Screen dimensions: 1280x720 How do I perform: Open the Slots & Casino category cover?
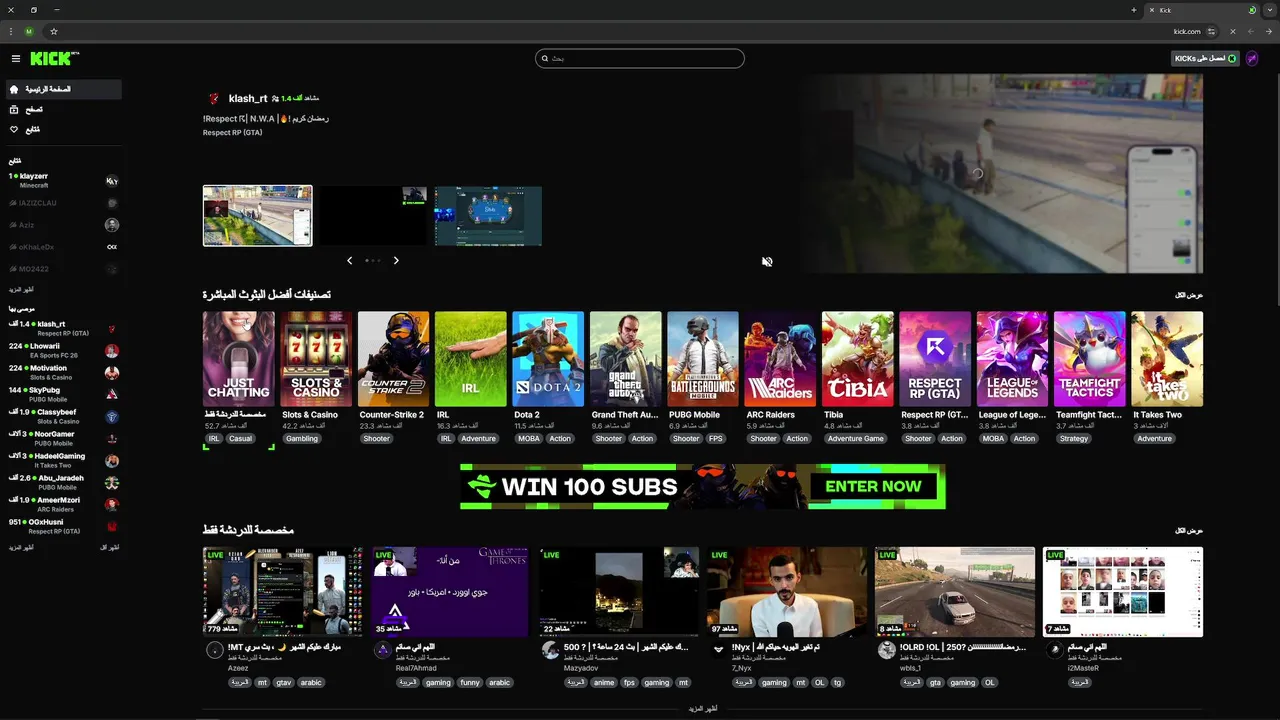[316, 359]
